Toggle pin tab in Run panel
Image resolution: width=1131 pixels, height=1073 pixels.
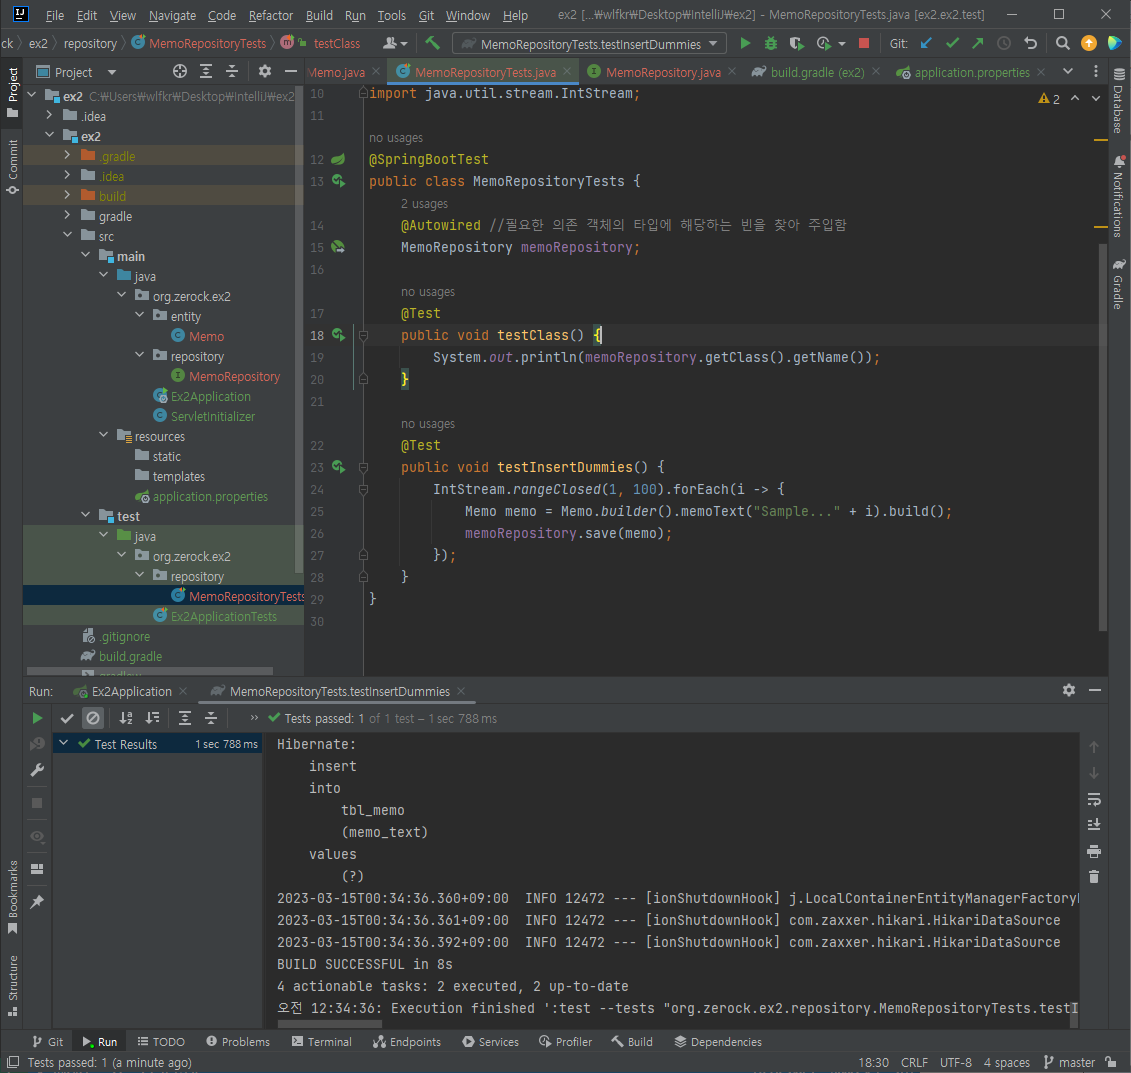(x=37, y=901)
